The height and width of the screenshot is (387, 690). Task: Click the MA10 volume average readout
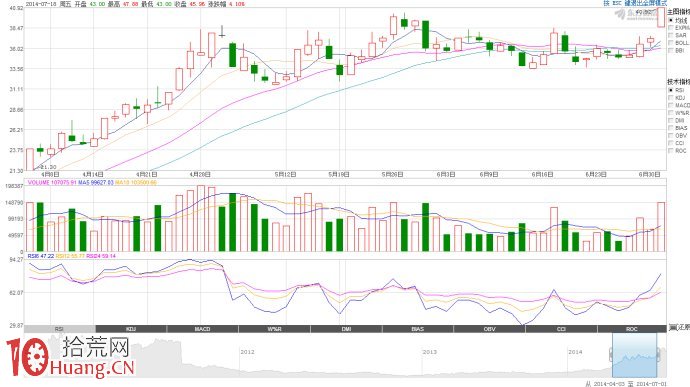point(136,182)
